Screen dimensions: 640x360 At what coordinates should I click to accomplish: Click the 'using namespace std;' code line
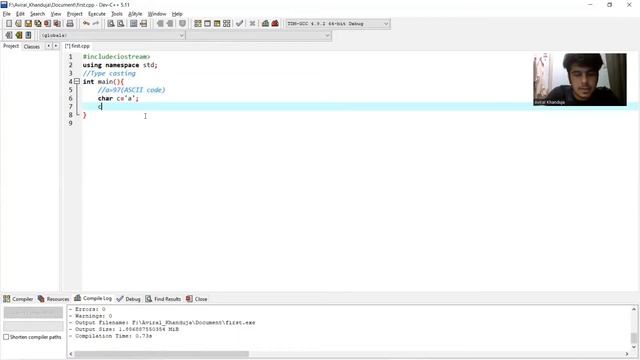click(120, 65)
